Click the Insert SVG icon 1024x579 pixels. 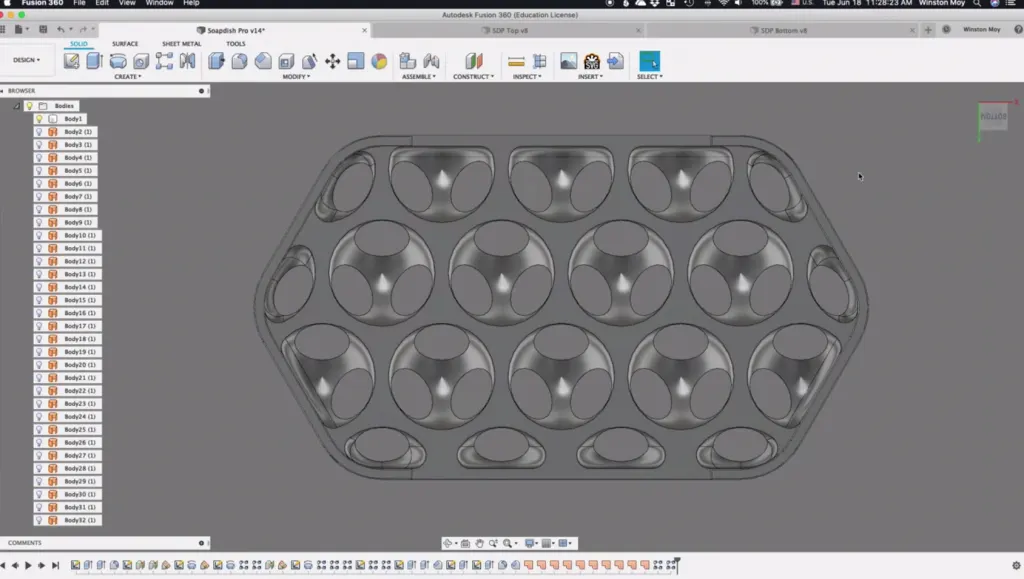tap(592, 61)
